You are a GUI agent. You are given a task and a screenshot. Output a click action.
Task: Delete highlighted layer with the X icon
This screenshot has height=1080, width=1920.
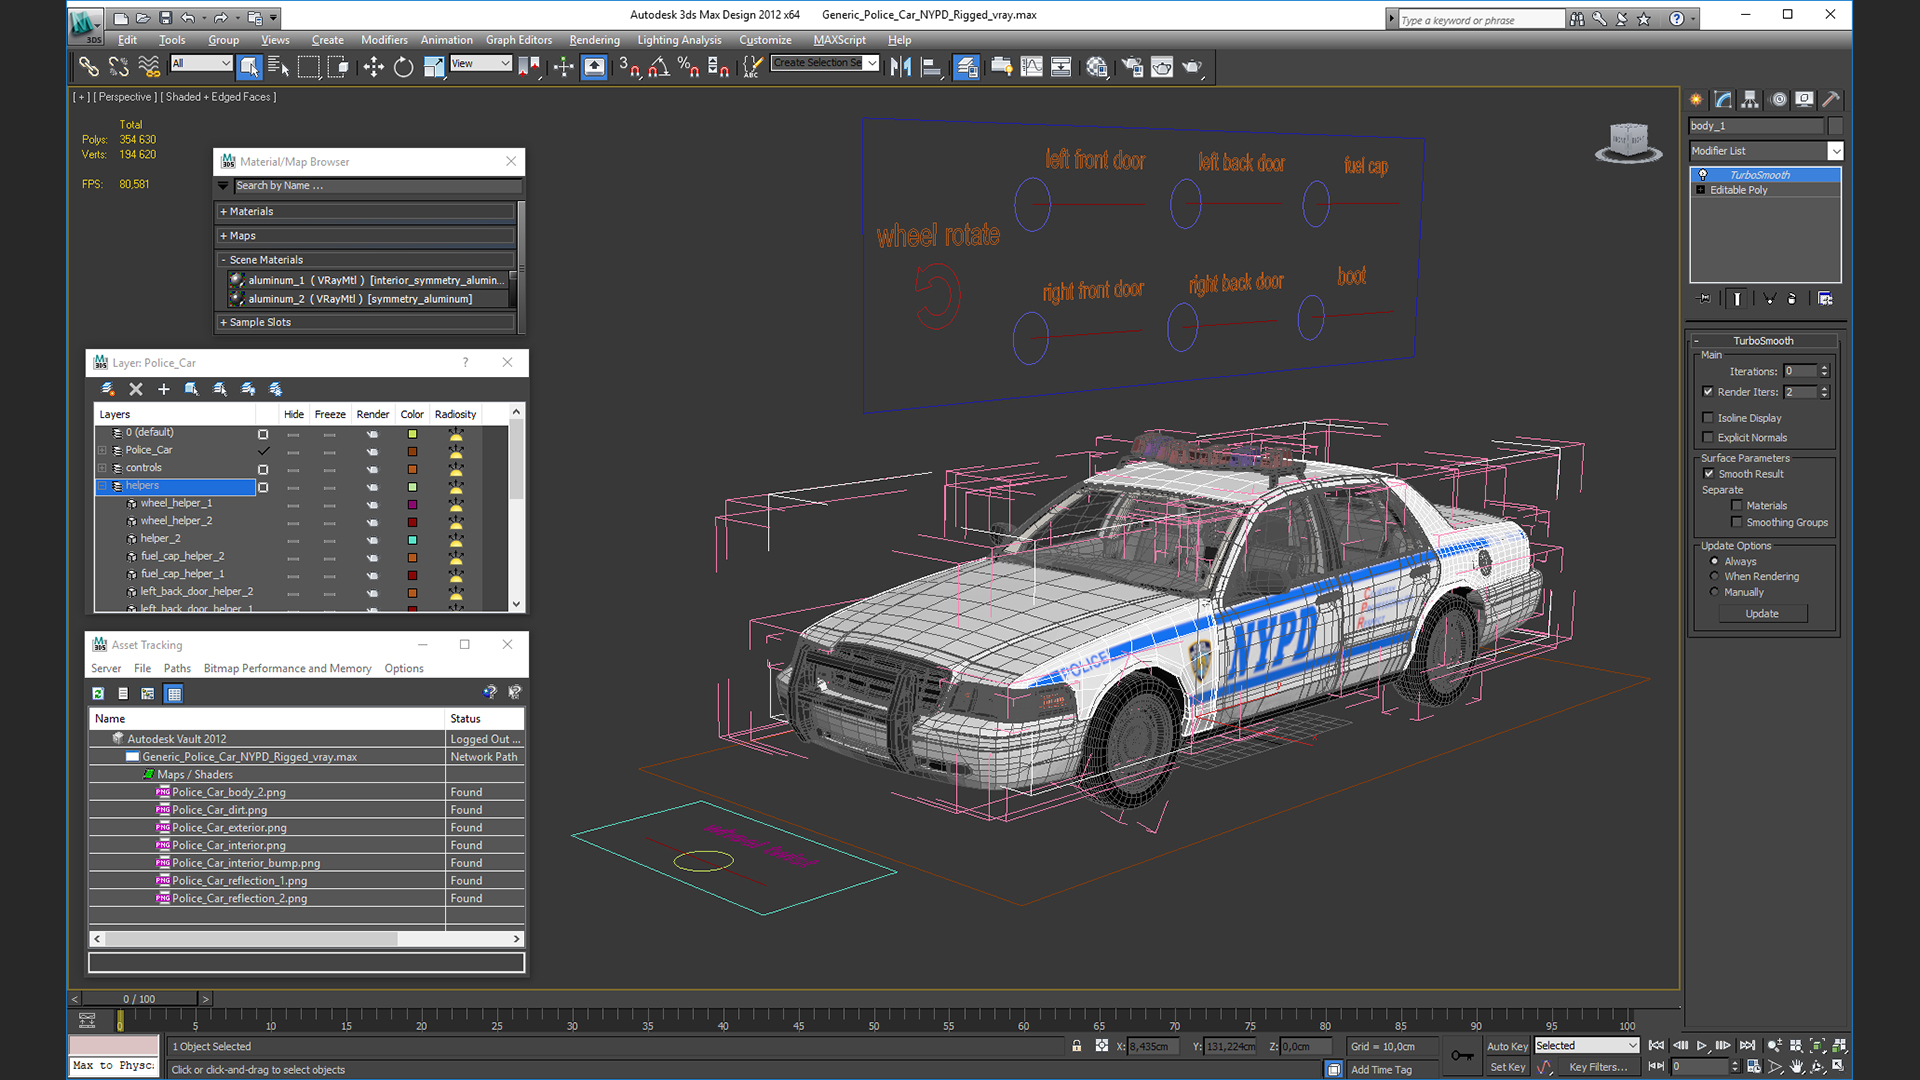136,389
